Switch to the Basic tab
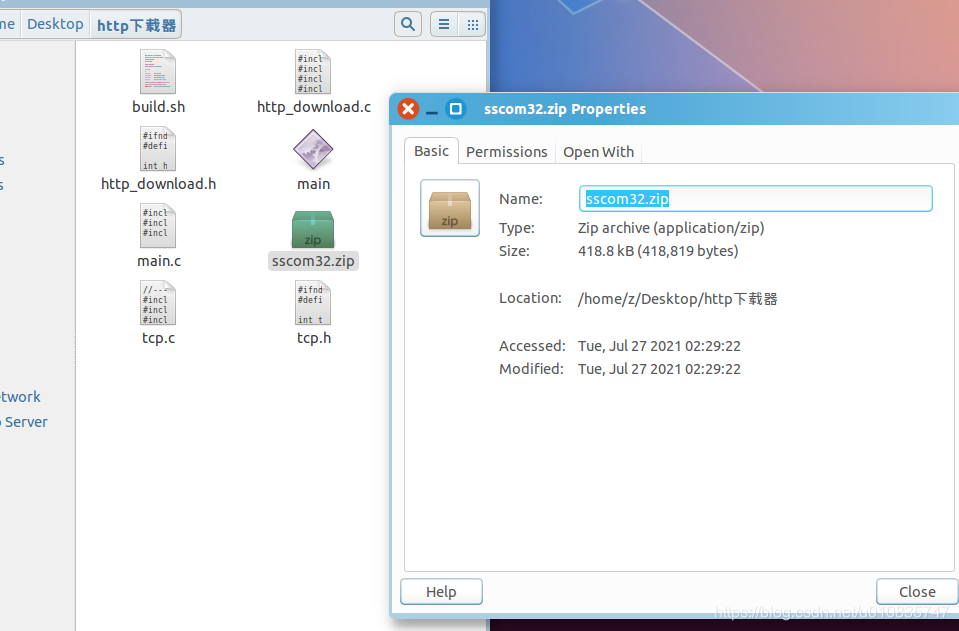 [431, 151]
